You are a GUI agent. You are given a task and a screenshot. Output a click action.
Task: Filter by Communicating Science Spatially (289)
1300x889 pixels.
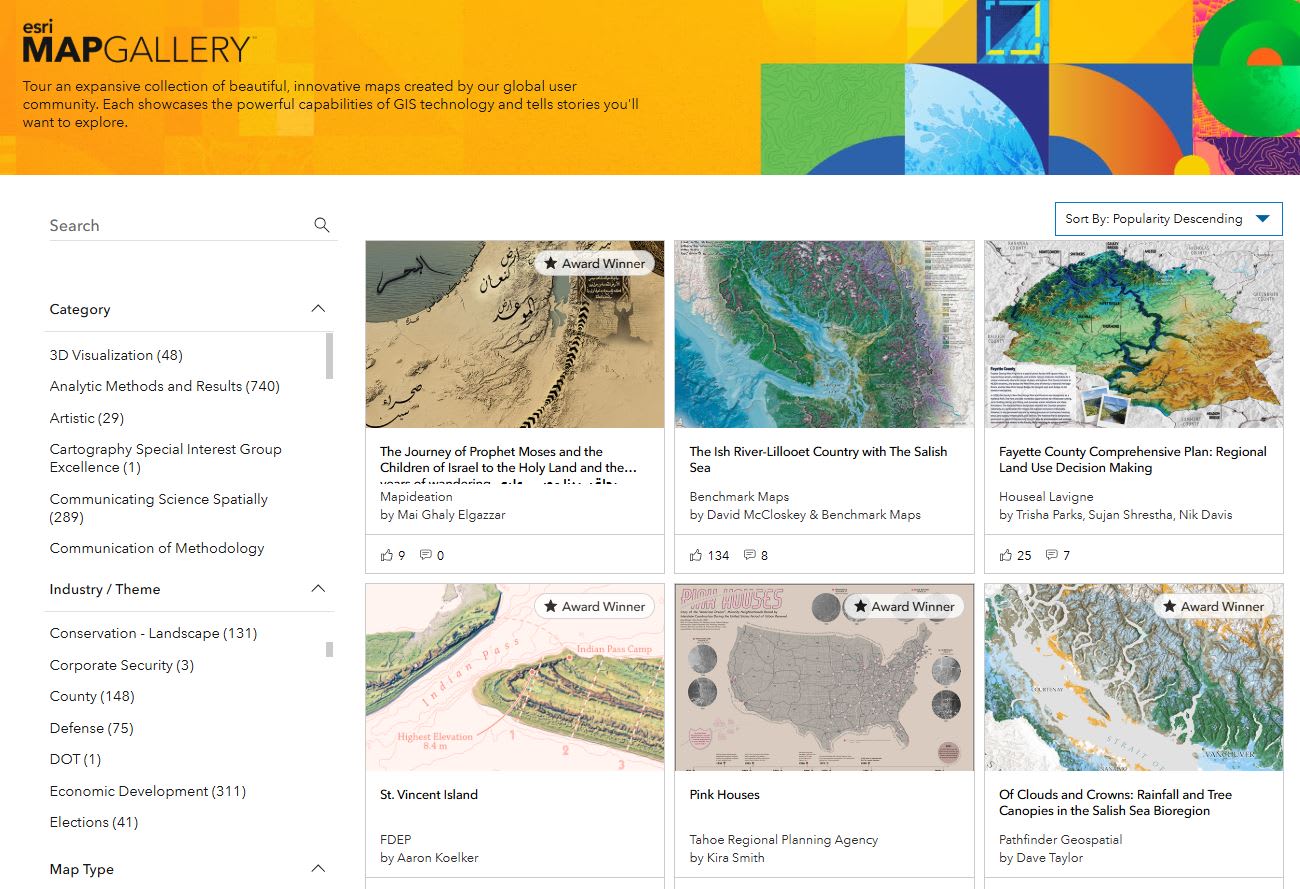[x=159, y=508]
